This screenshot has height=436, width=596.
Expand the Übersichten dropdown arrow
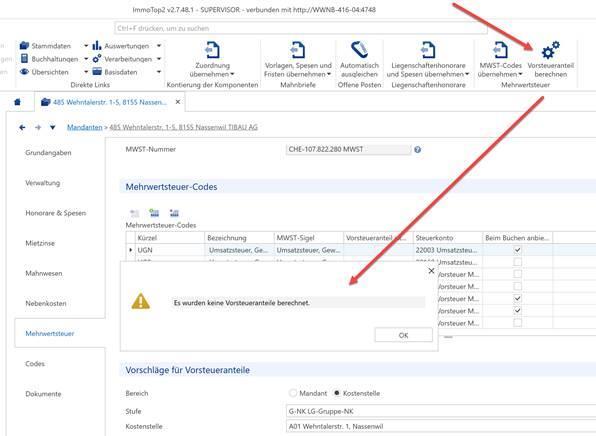click(86, 72)
